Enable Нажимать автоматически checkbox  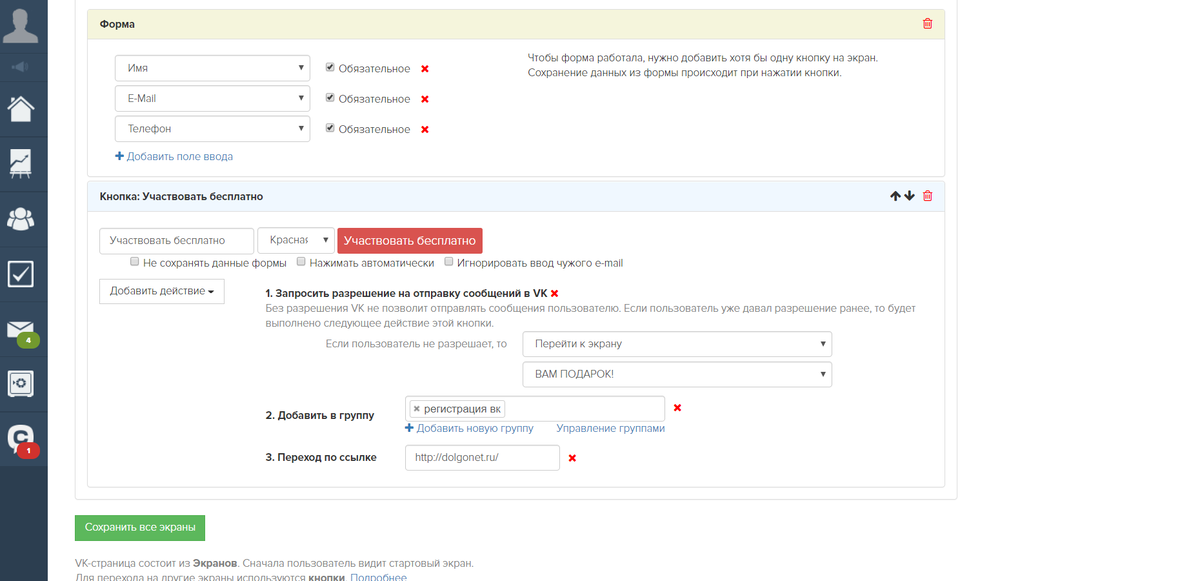[301, 263]
